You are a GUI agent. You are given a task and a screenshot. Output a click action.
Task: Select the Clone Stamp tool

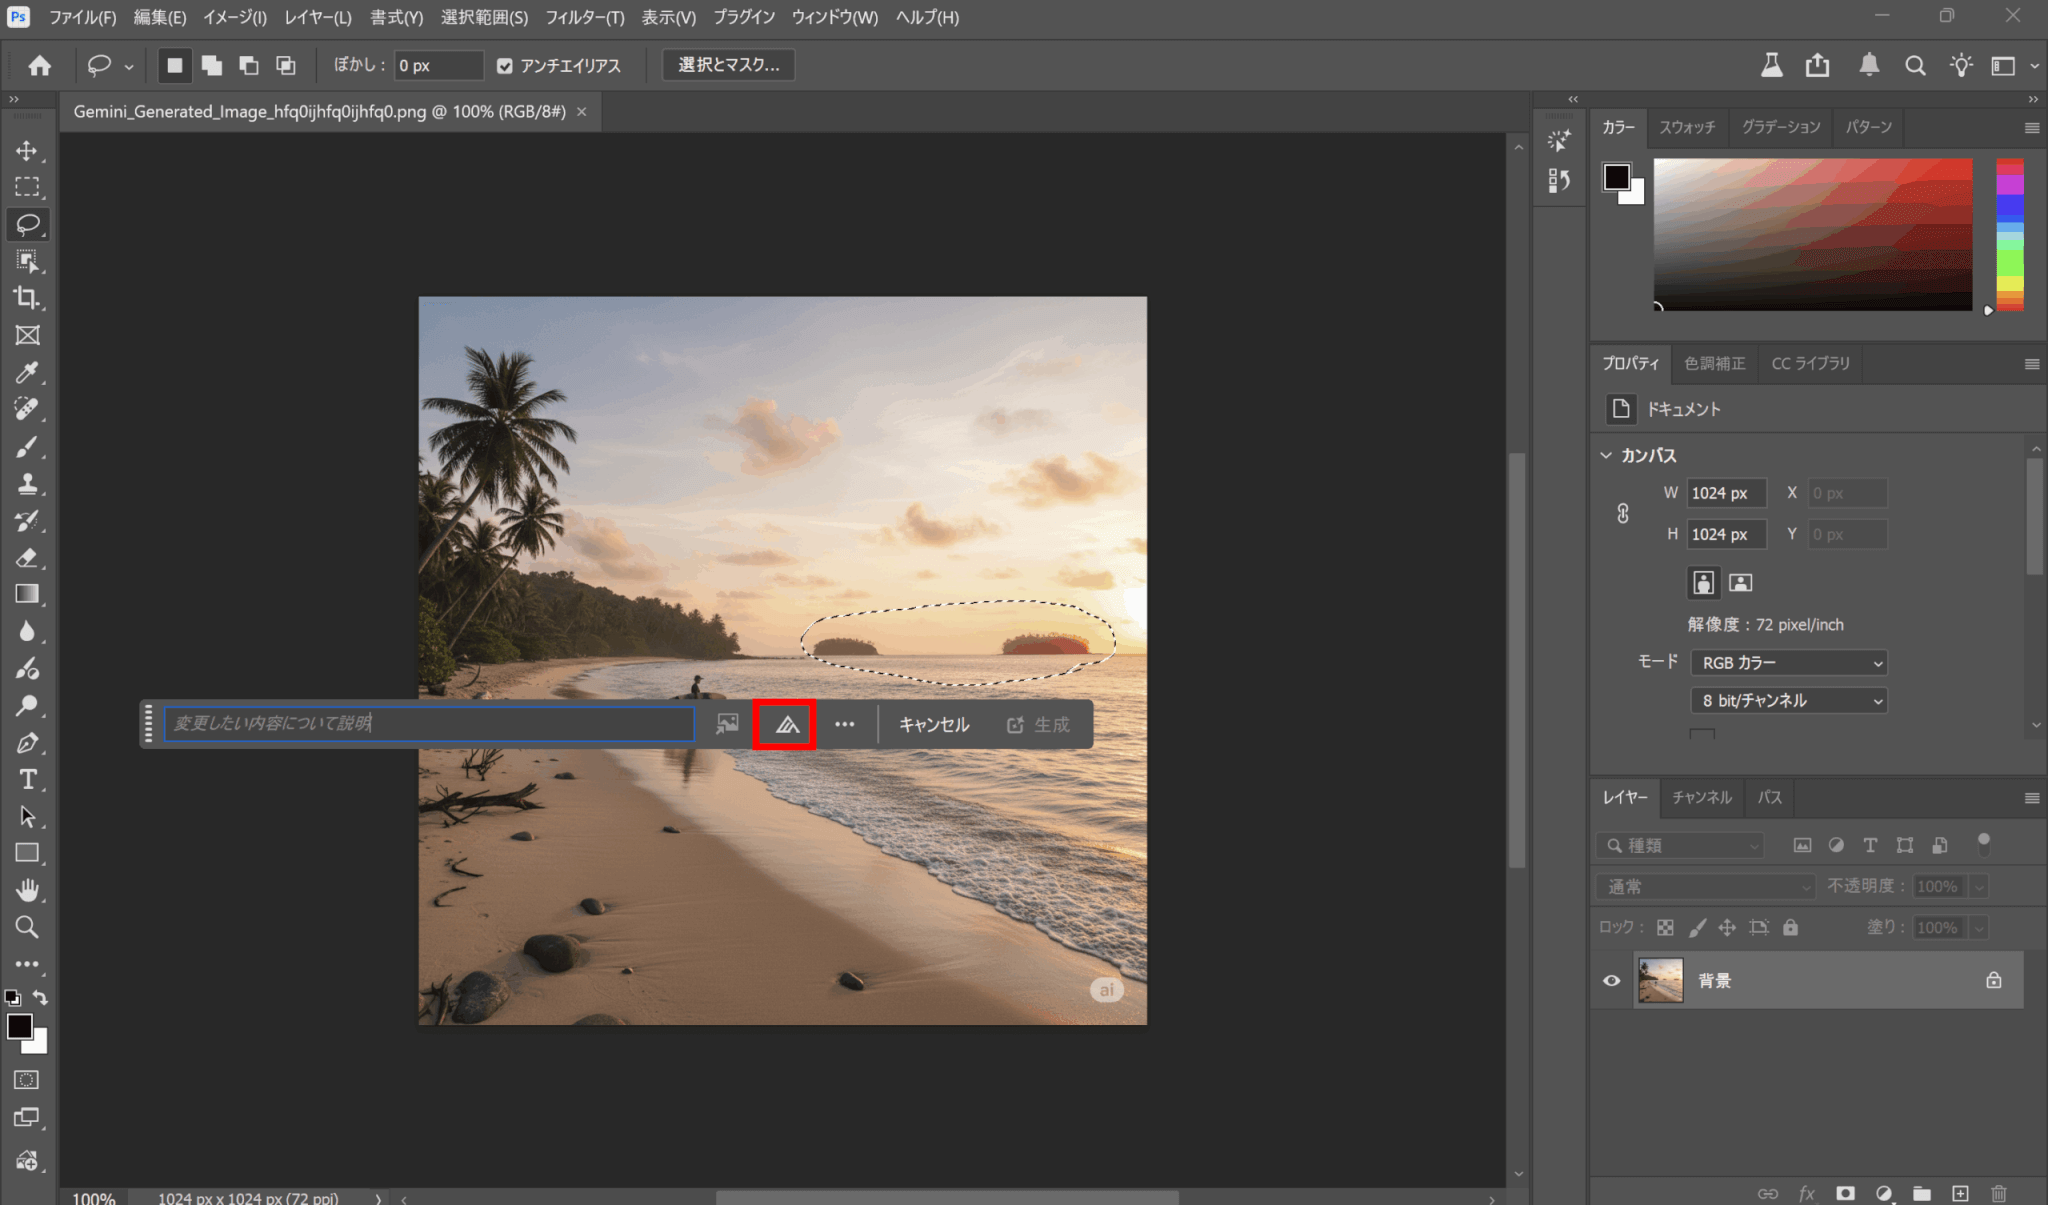(x=27, y=484)
